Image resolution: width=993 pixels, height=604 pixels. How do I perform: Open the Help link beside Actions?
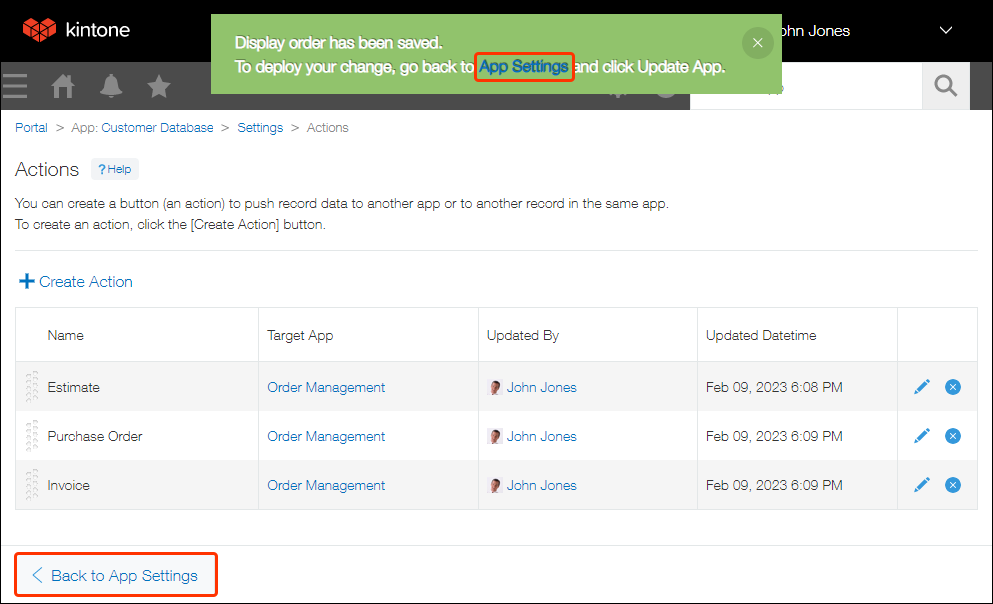coord(115,169)
